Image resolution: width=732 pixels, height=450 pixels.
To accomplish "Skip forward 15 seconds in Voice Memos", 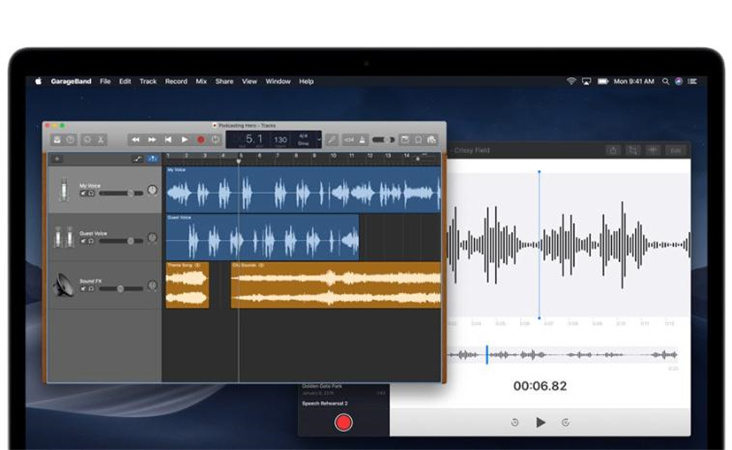I will pos(565,422).
